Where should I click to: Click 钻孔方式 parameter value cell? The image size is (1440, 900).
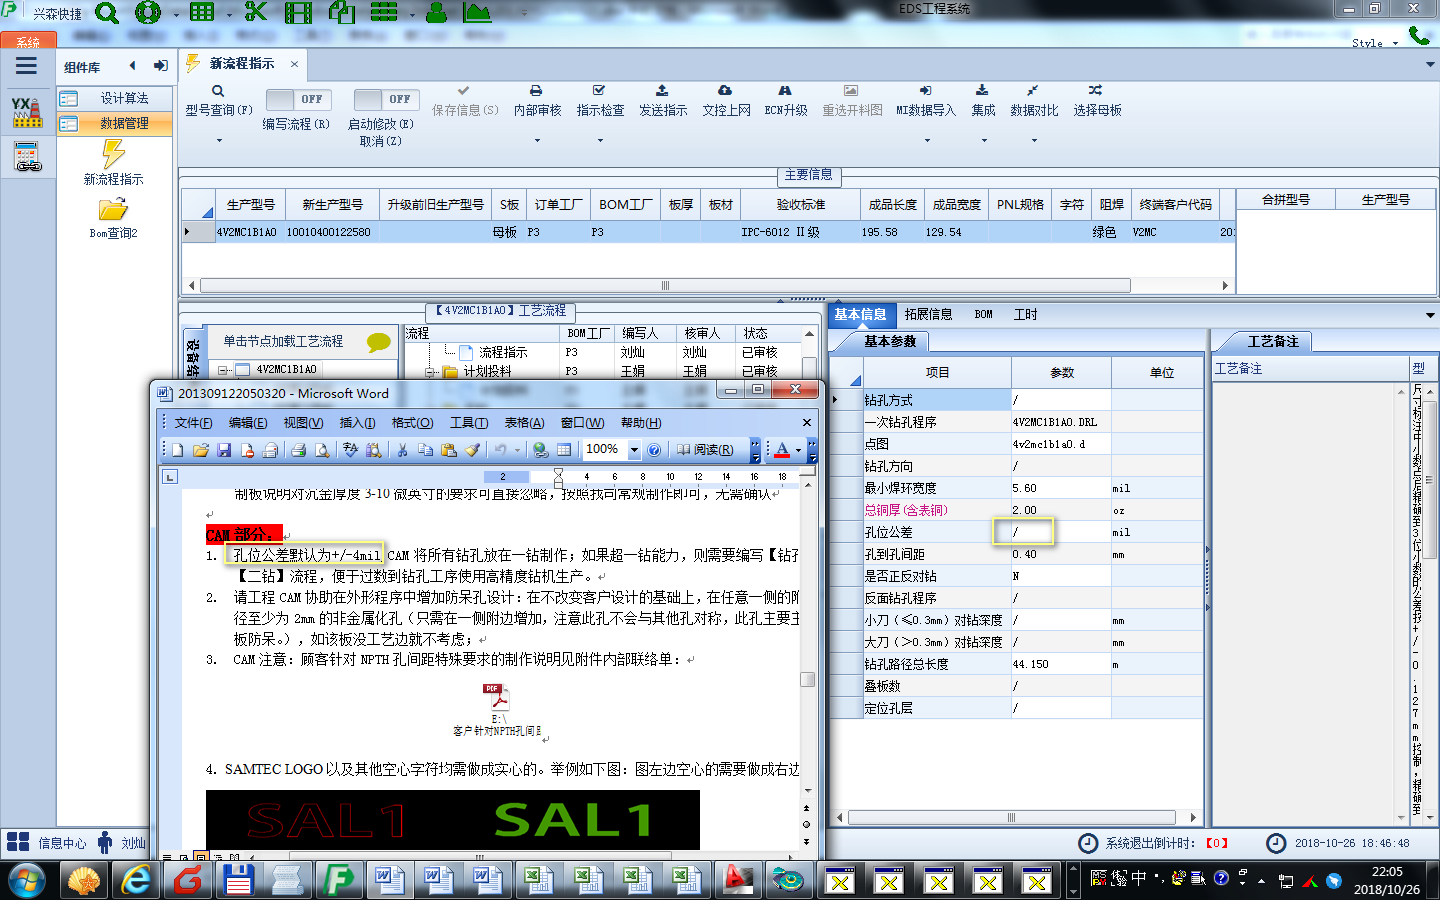point(1061,400)
